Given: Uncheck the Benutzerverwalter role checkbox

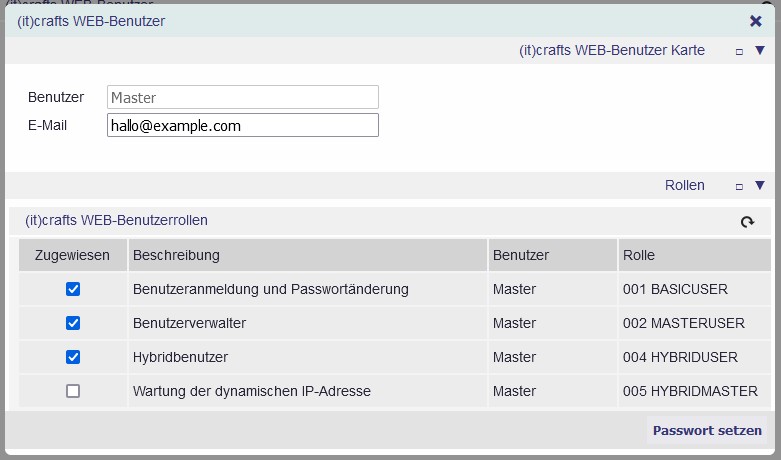Looking at the screenshot, I should (x=73, y=323).
